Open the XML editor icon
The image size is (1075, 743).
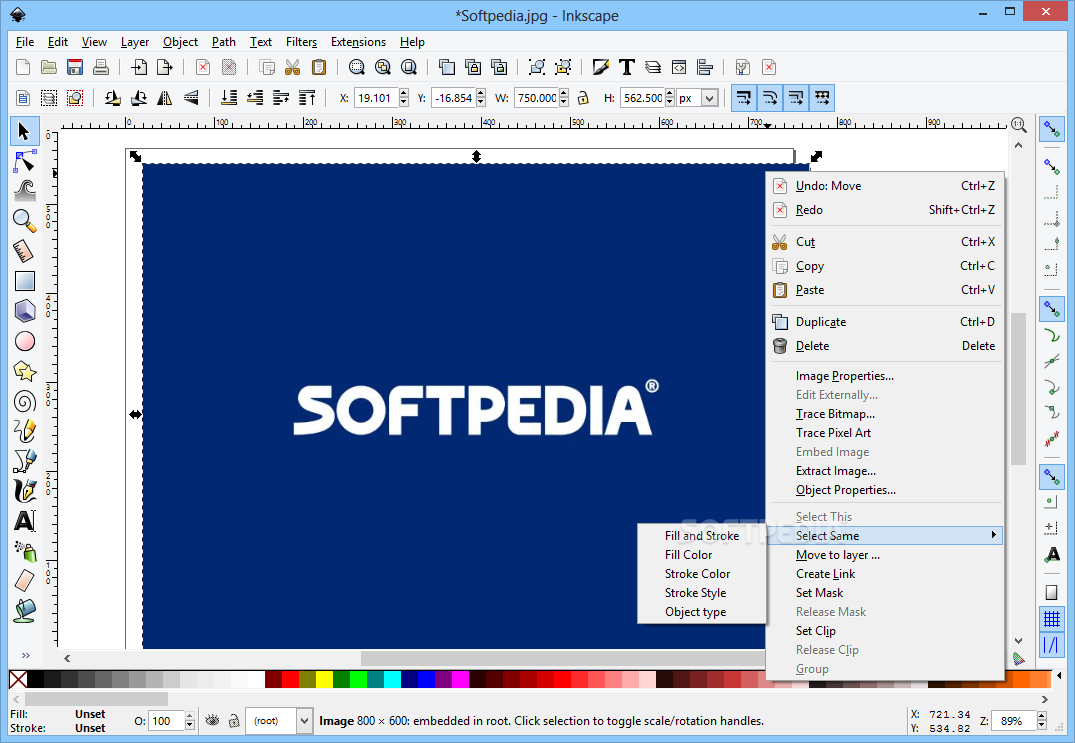(x=679, y=67)
